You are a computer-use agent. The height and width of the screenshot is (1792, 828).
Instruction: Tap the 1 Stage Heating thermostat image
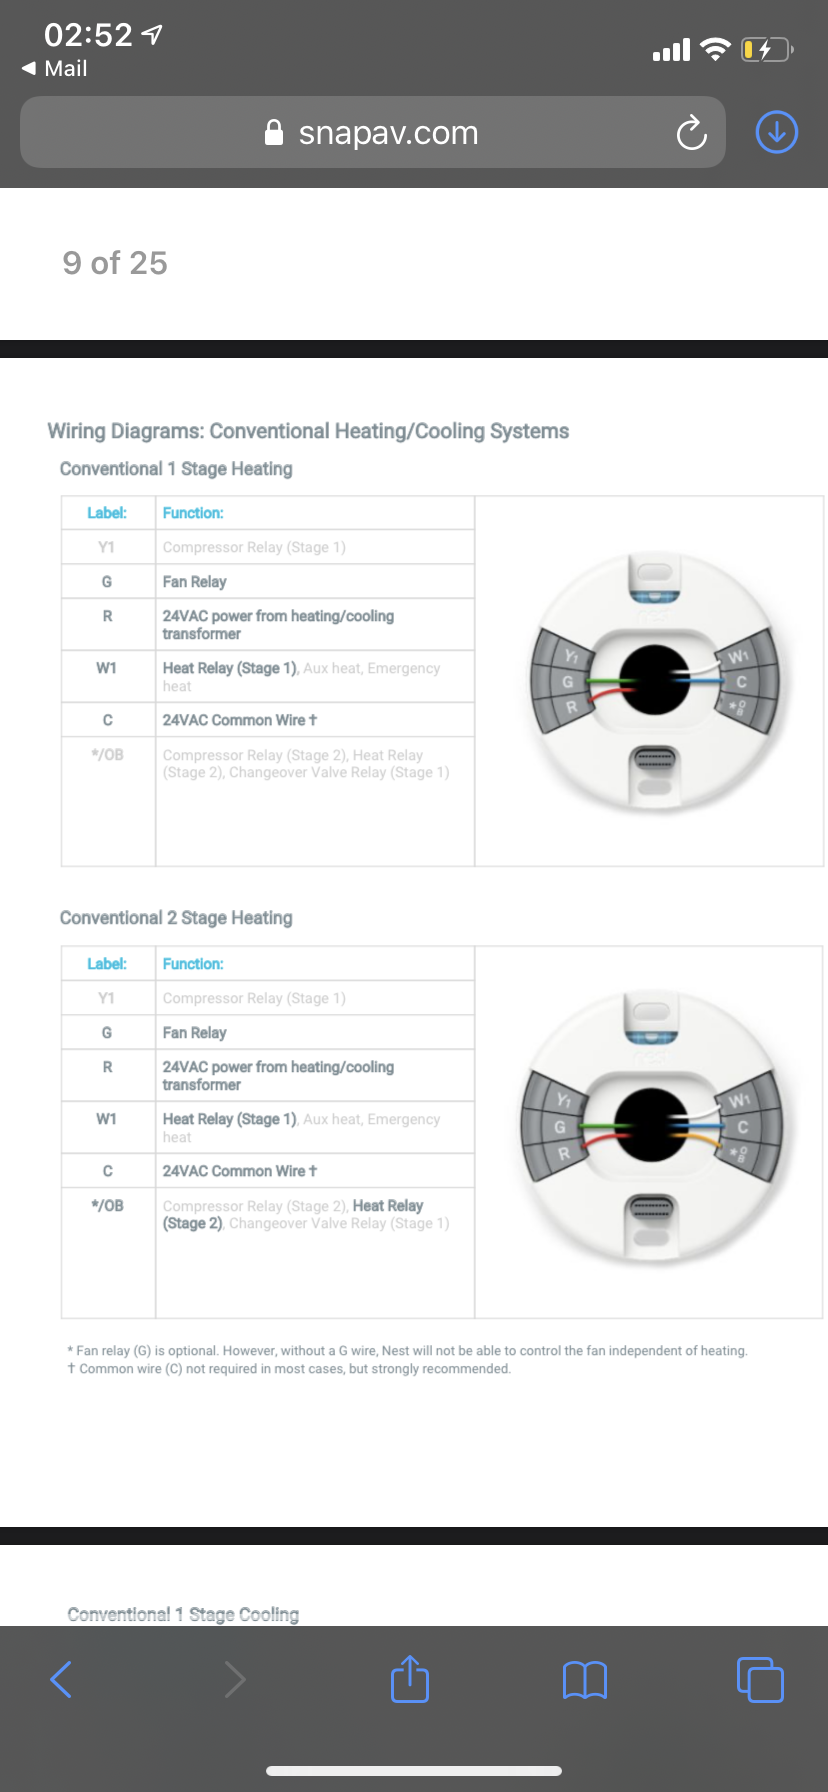(x=654, y=683)
